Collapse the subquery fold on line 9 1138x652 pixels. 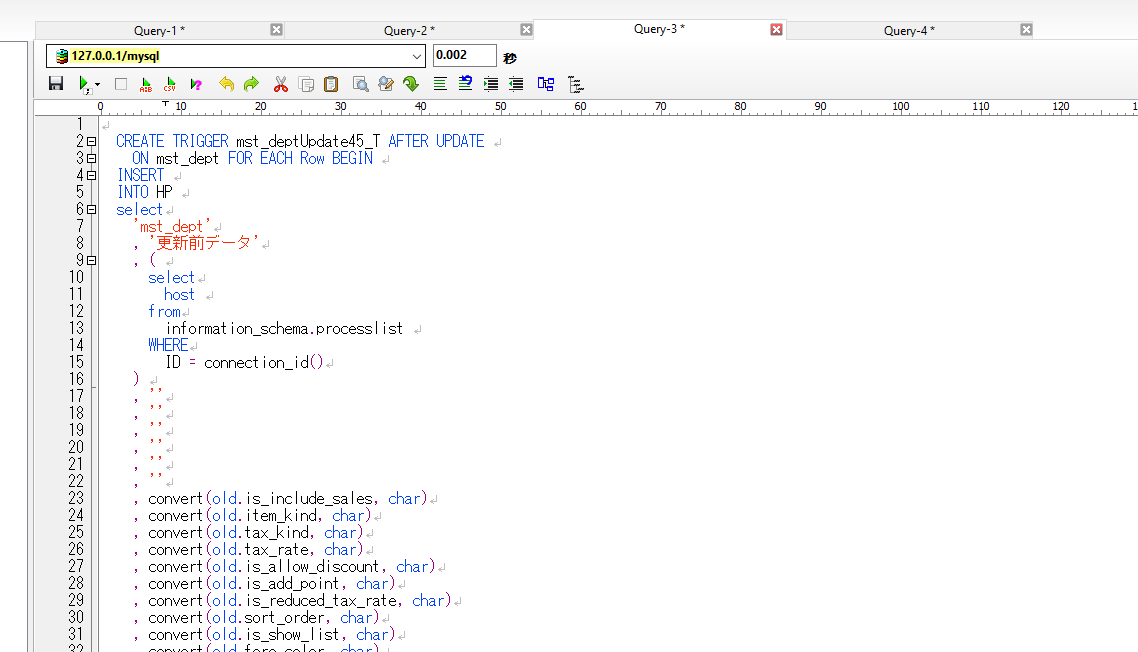pyautogui.click(x=91, y=260)
